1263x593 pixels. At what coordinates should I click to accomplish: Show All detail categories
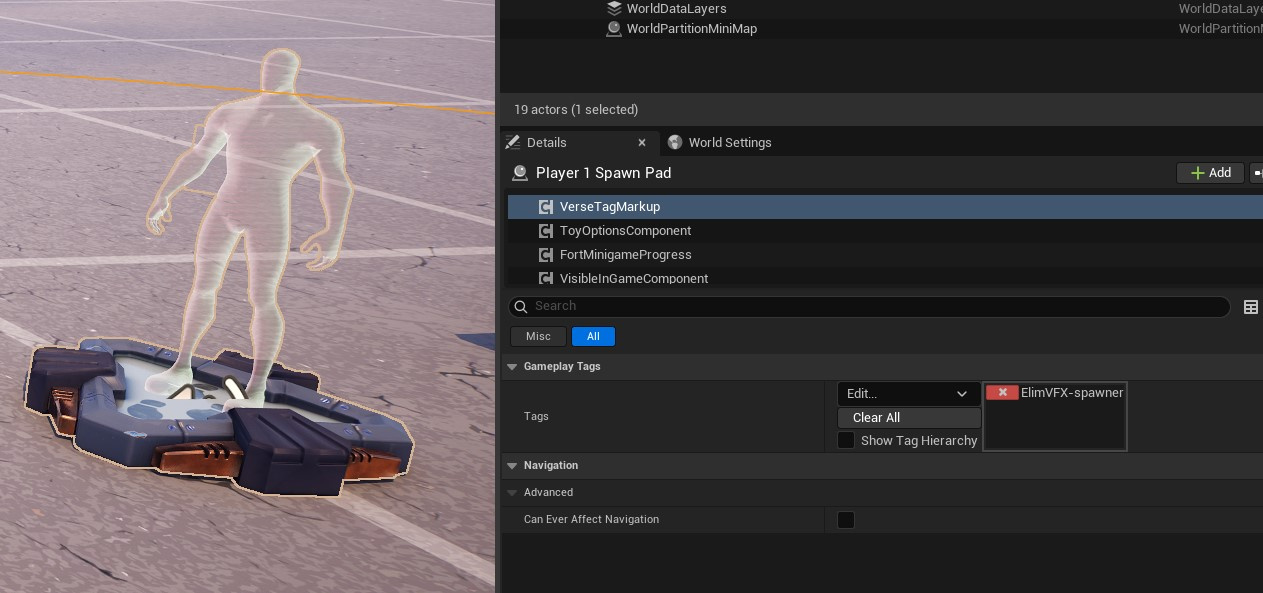click(x=593, y=337)
